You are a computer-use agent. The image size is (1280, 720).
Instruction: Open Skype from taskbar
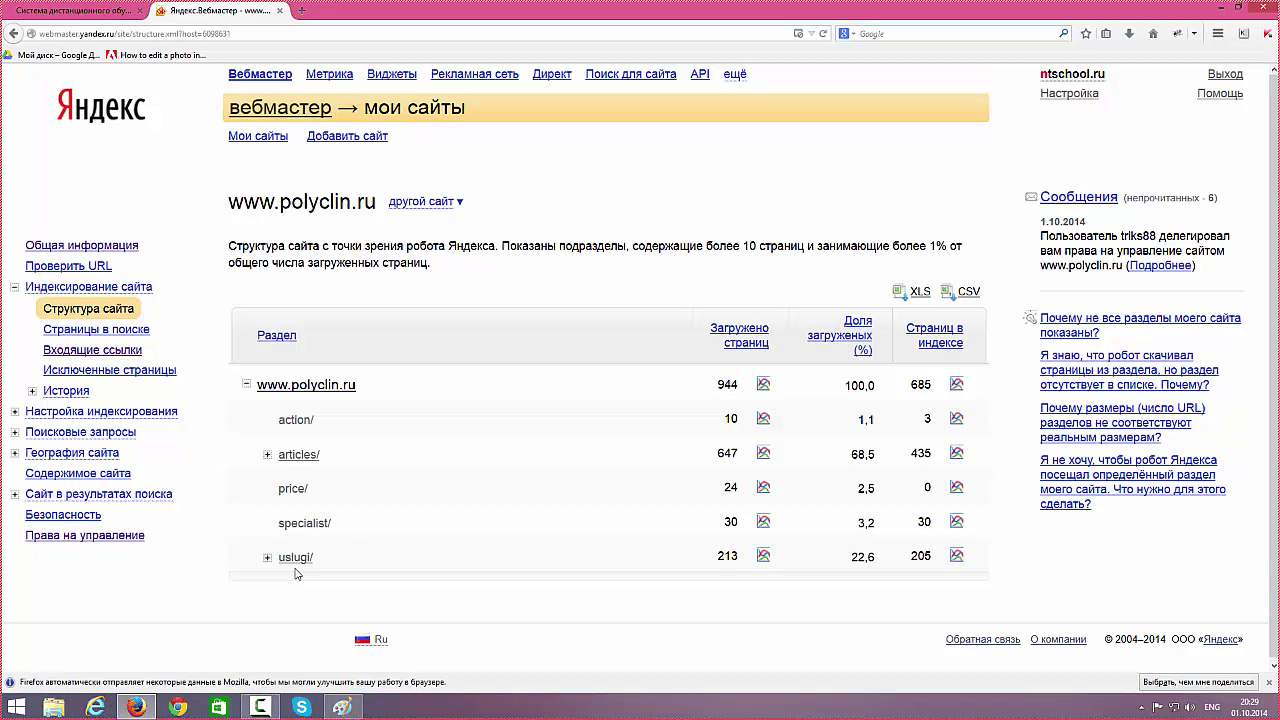click(x=301, y=706)
